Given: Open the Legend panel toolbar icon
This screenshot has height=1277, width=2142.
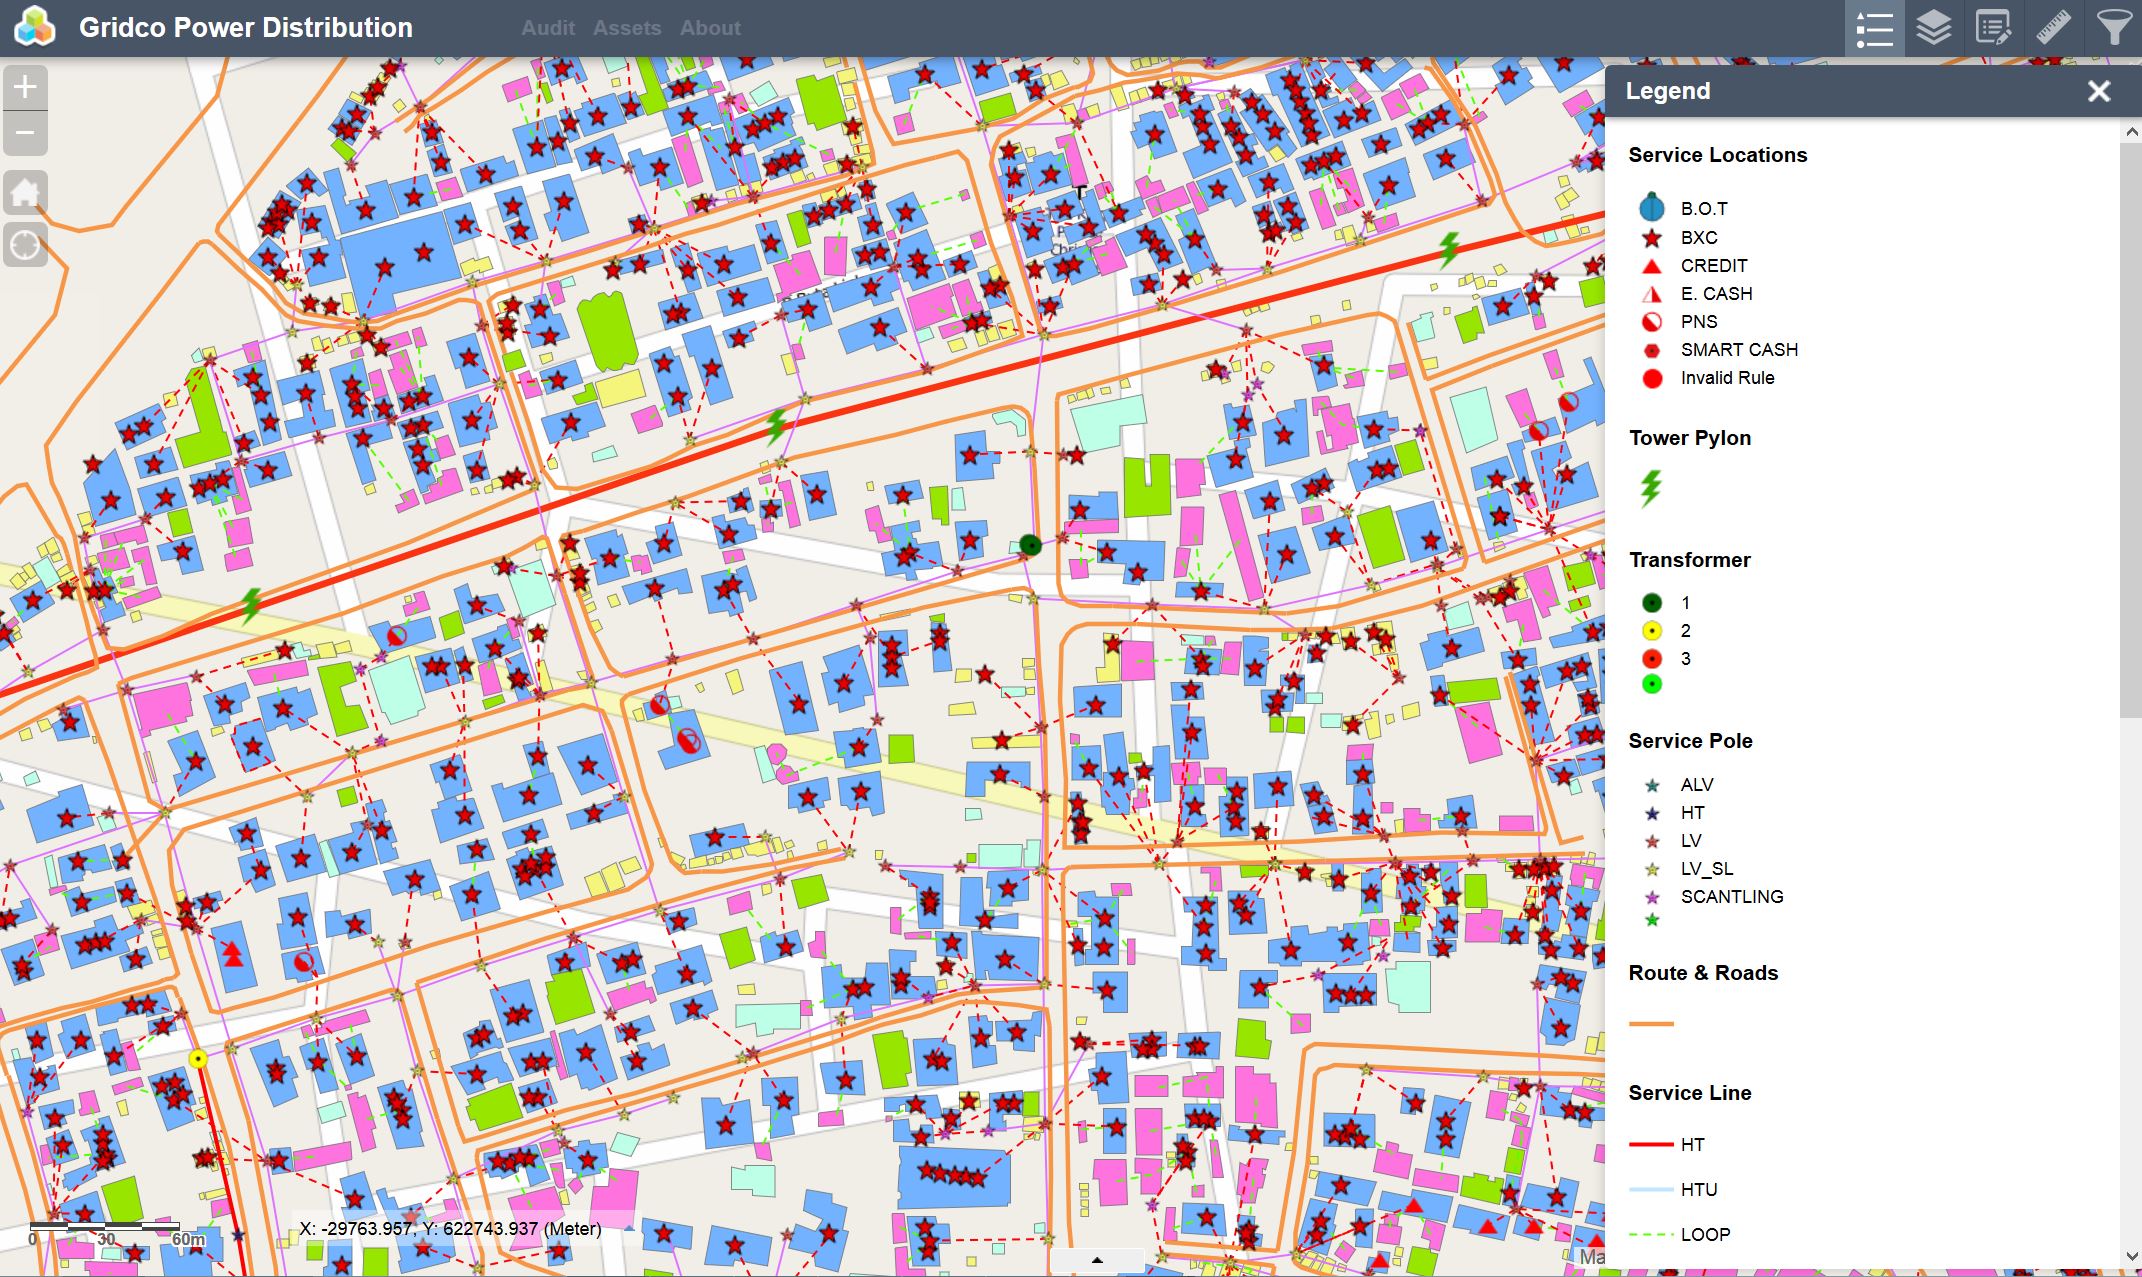Looking at the screenshot, I should (1874, 28).
